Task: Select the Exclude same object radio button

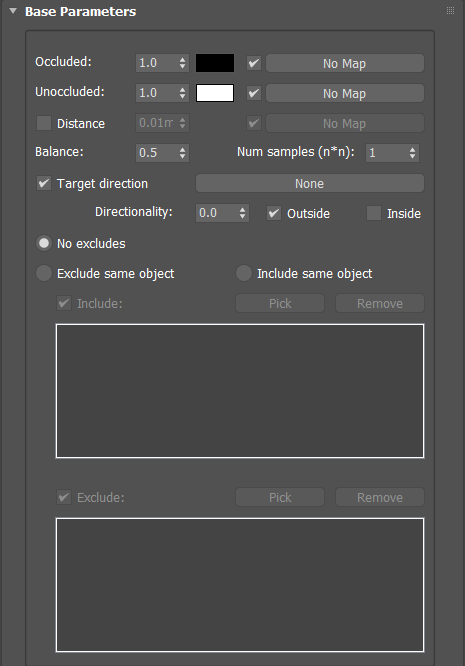Action: 44,273
